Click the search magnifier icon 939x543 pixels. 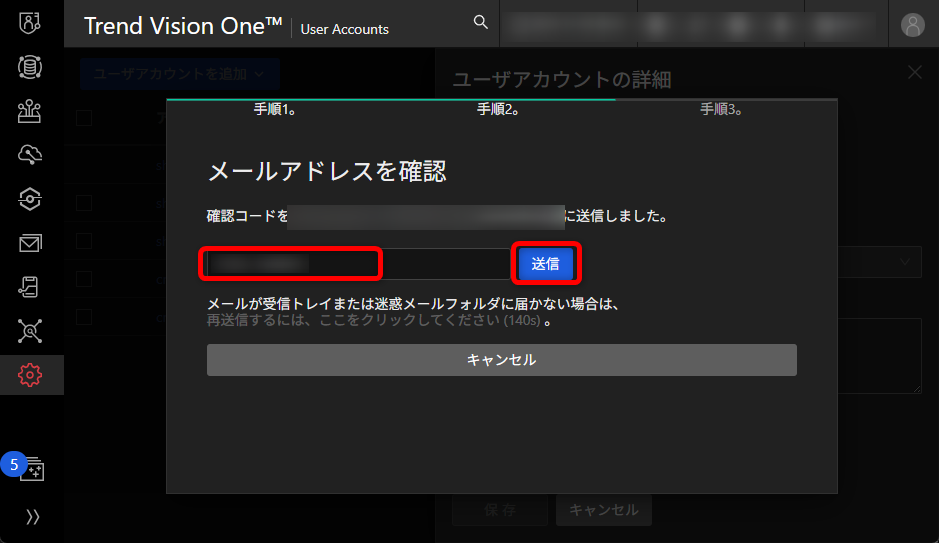click(x=480, y=23)
